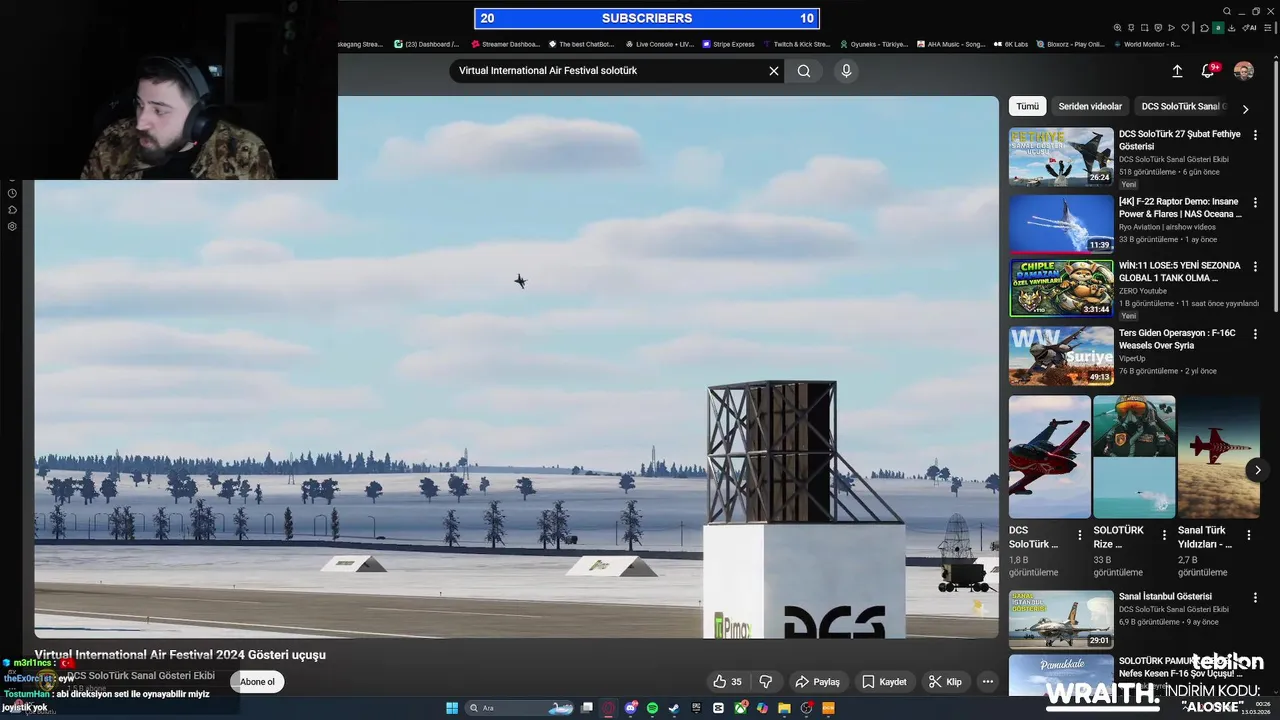The height and width of the screenshot is (720, 1280).
Task: Click the Abone ol subscribe button
Action: pos(257,682)
